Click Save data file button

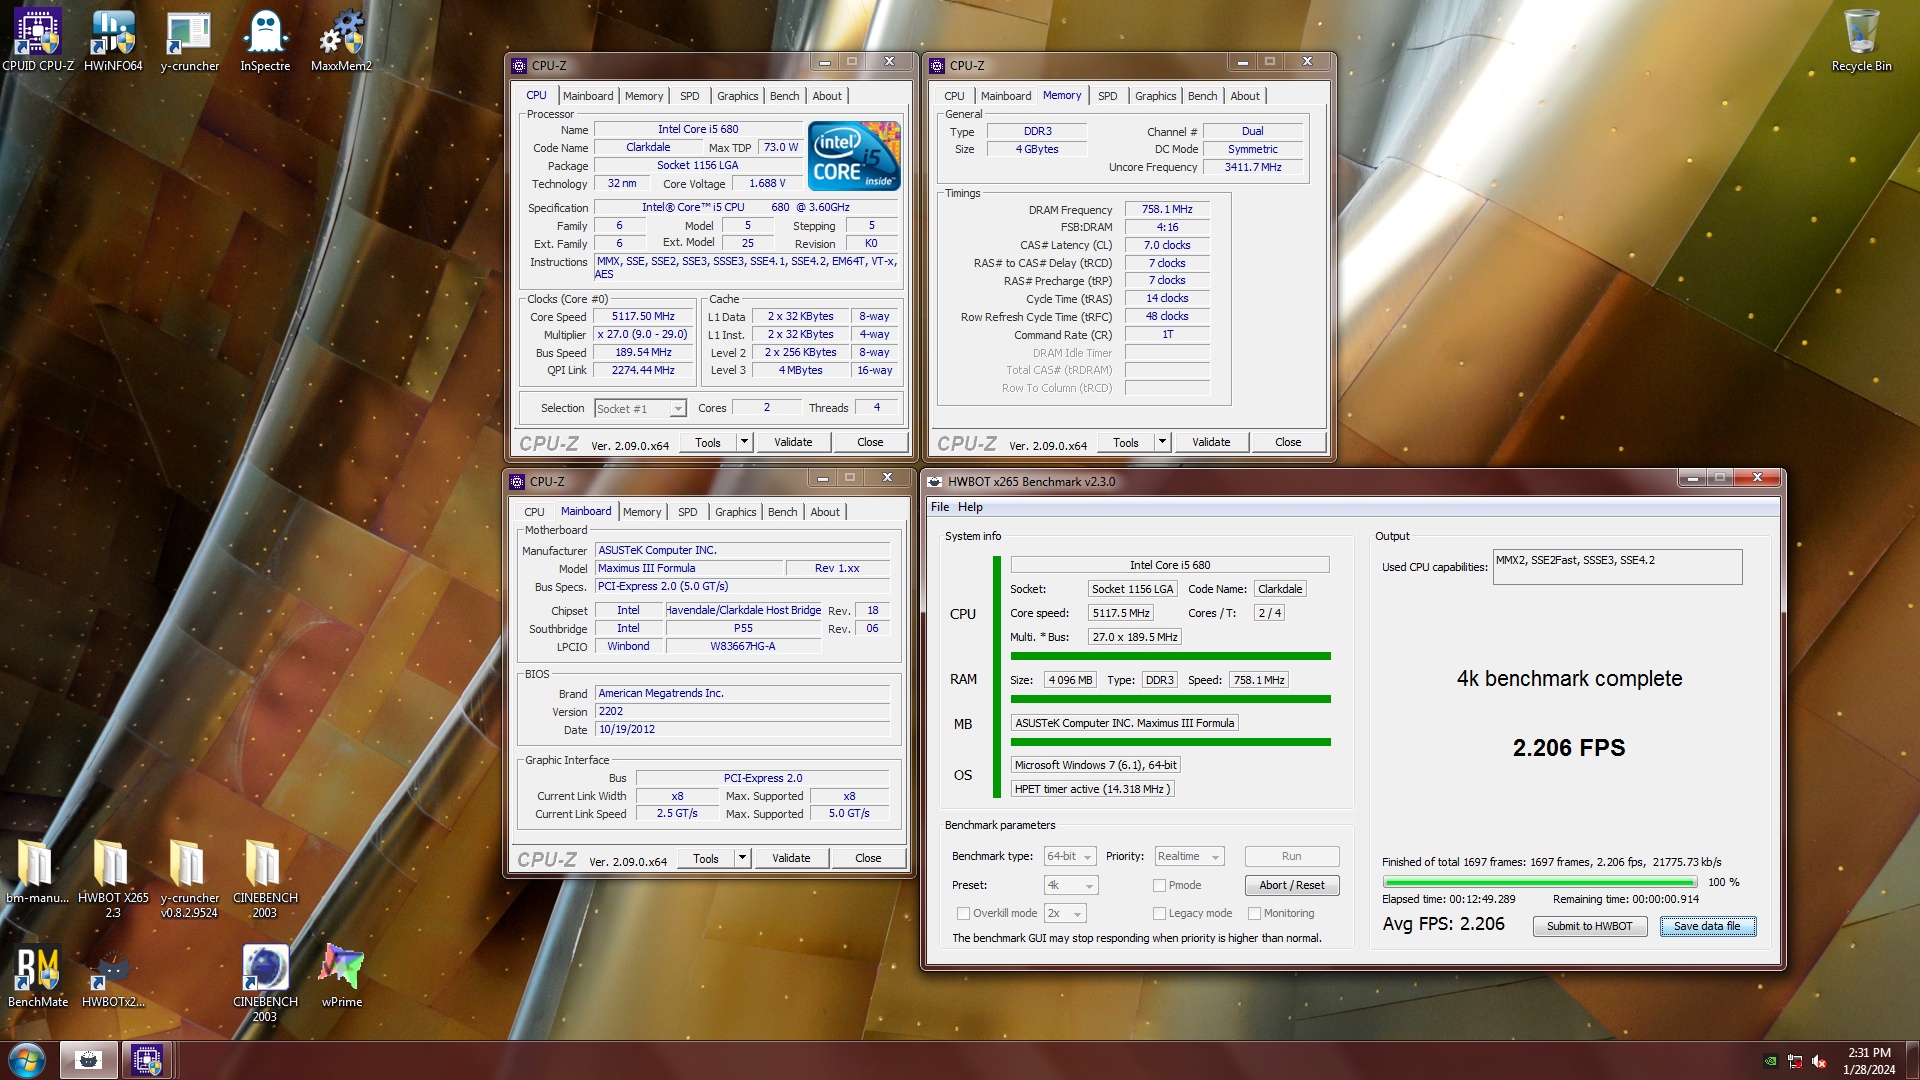[x=1707, y=926]
